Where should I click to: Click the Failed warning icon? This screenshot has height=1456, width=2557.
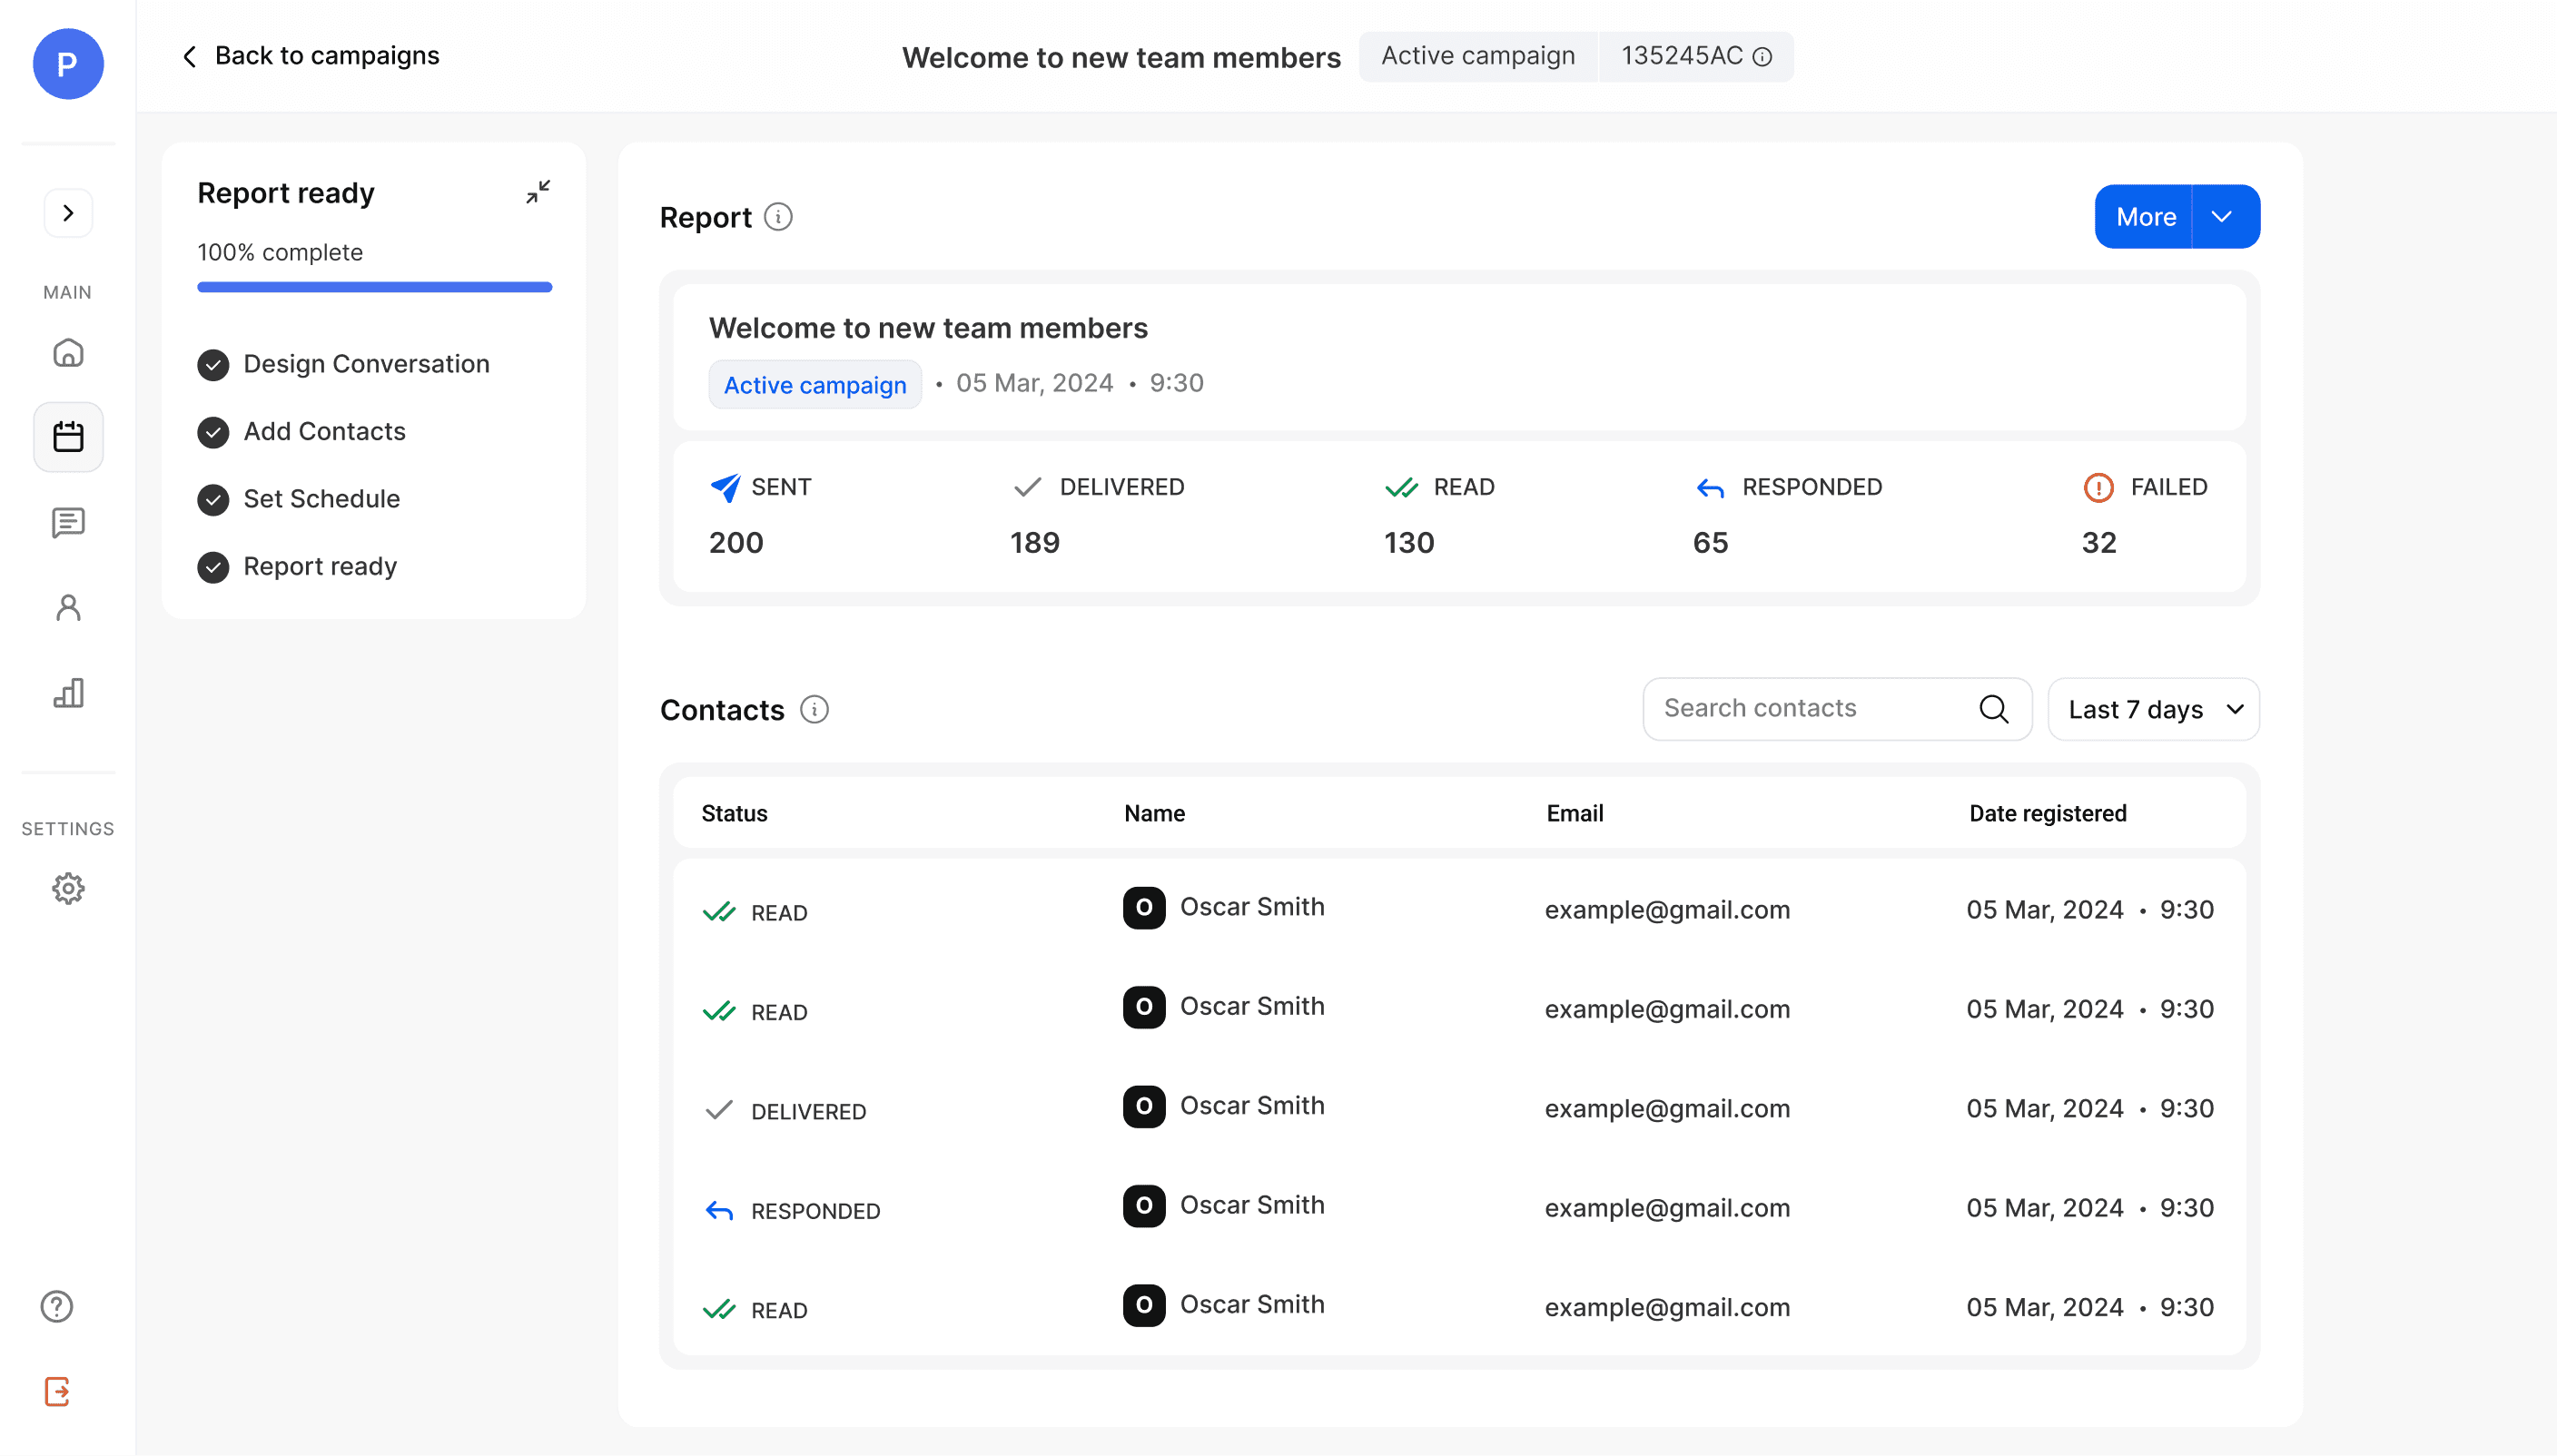coord(2098,487)
